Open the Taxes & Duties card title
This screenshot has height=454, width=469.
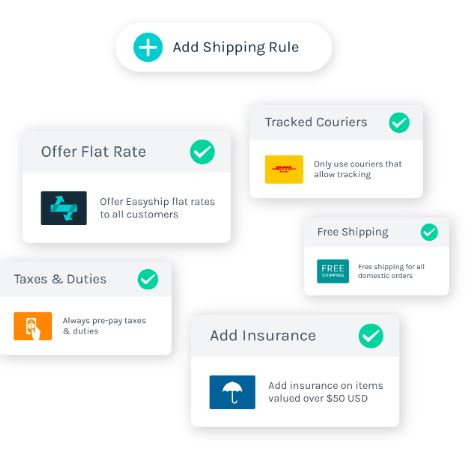click(x=60, y=279)
